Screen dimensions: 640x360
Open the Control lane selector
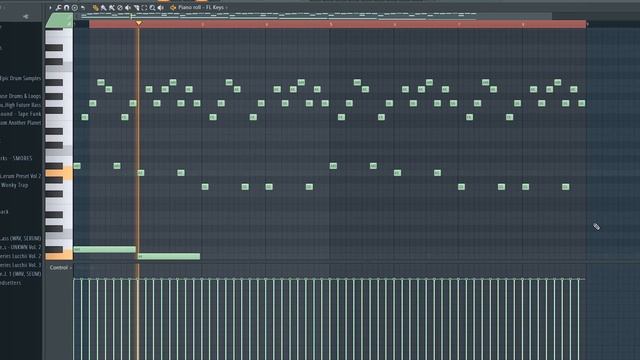(60, 268)
